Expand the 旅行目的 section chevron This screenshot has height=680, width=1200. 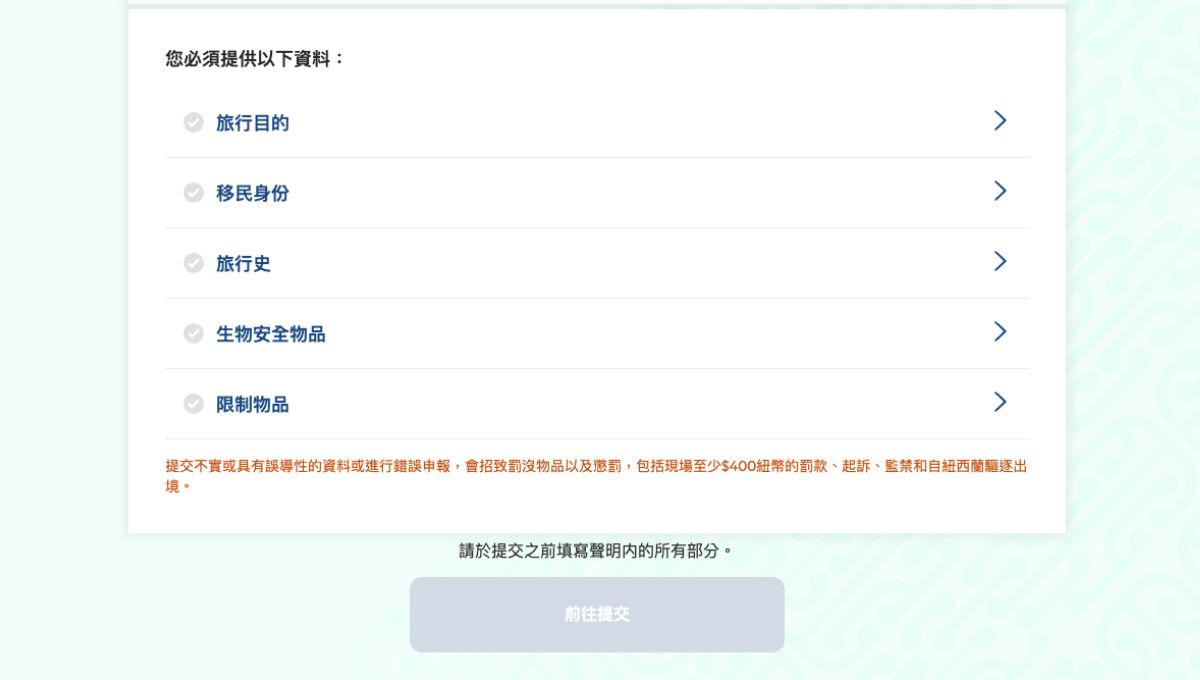pyautogui.click(x=999, y=120)
